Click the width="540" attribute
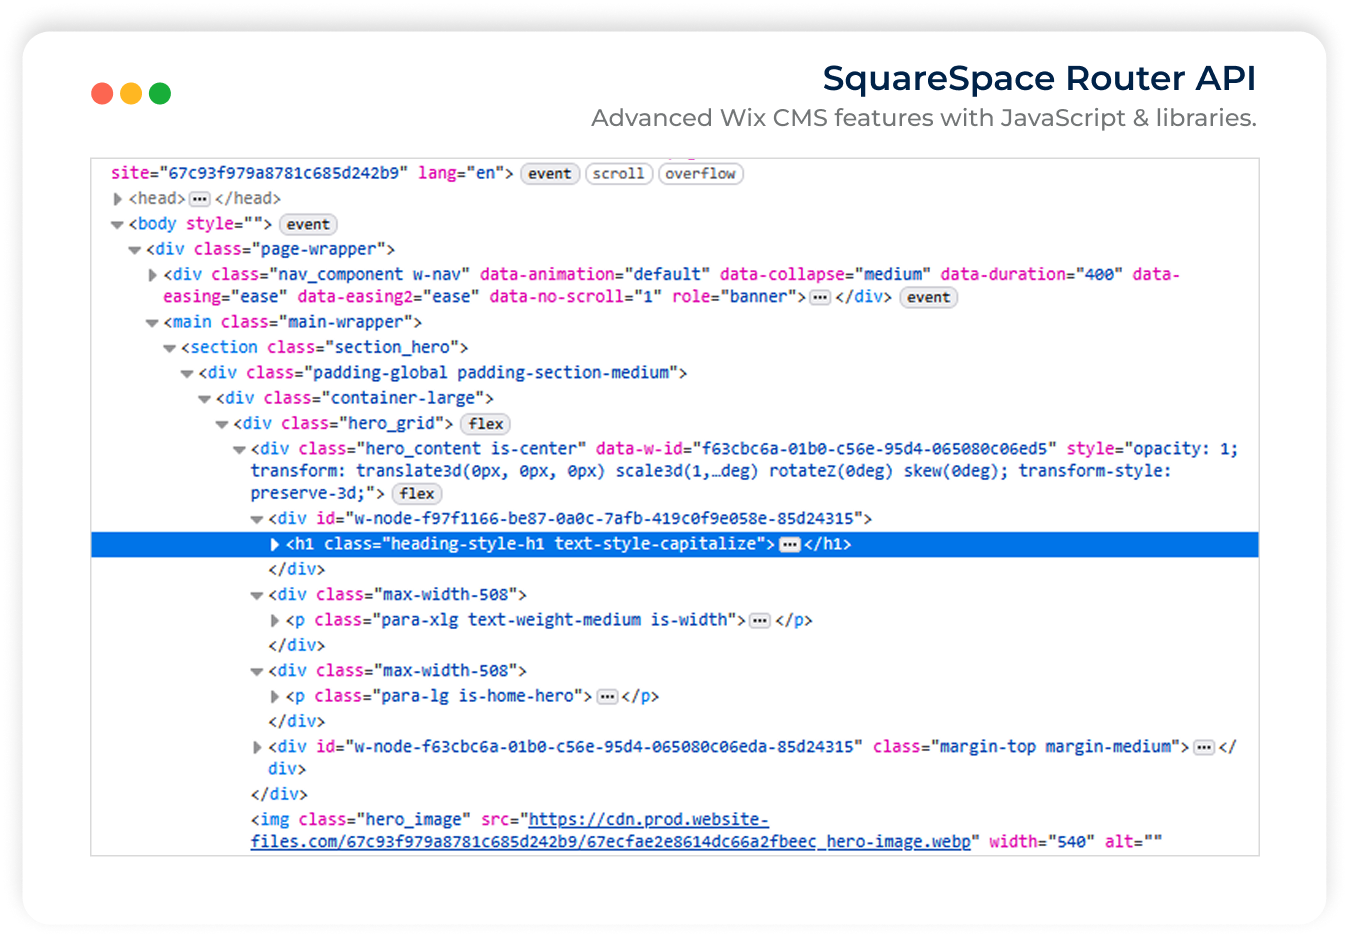 [1042, 842]
